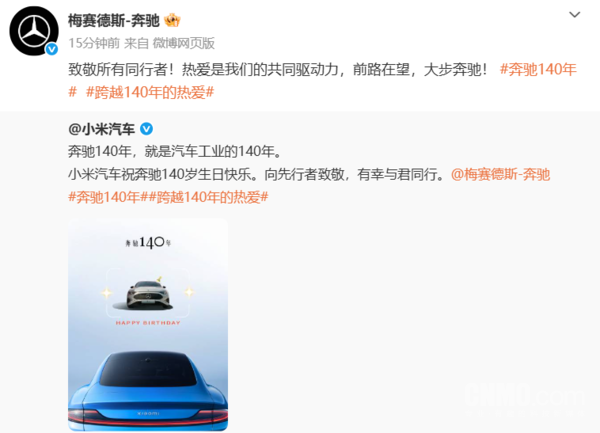Expand the post options chevron menu

coord(574,15)
